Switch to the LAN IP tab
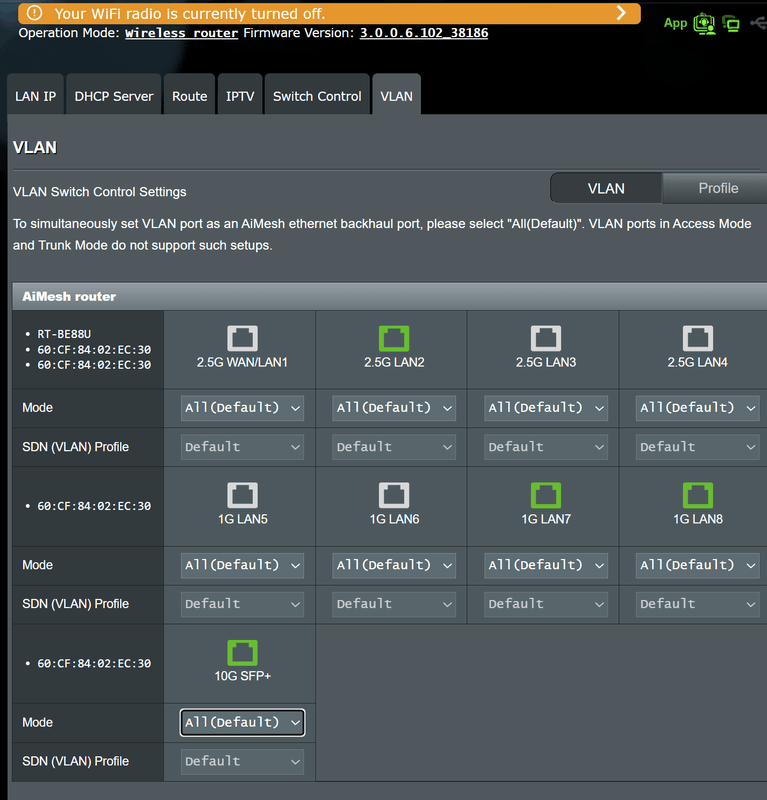 [x=36, y=96]
